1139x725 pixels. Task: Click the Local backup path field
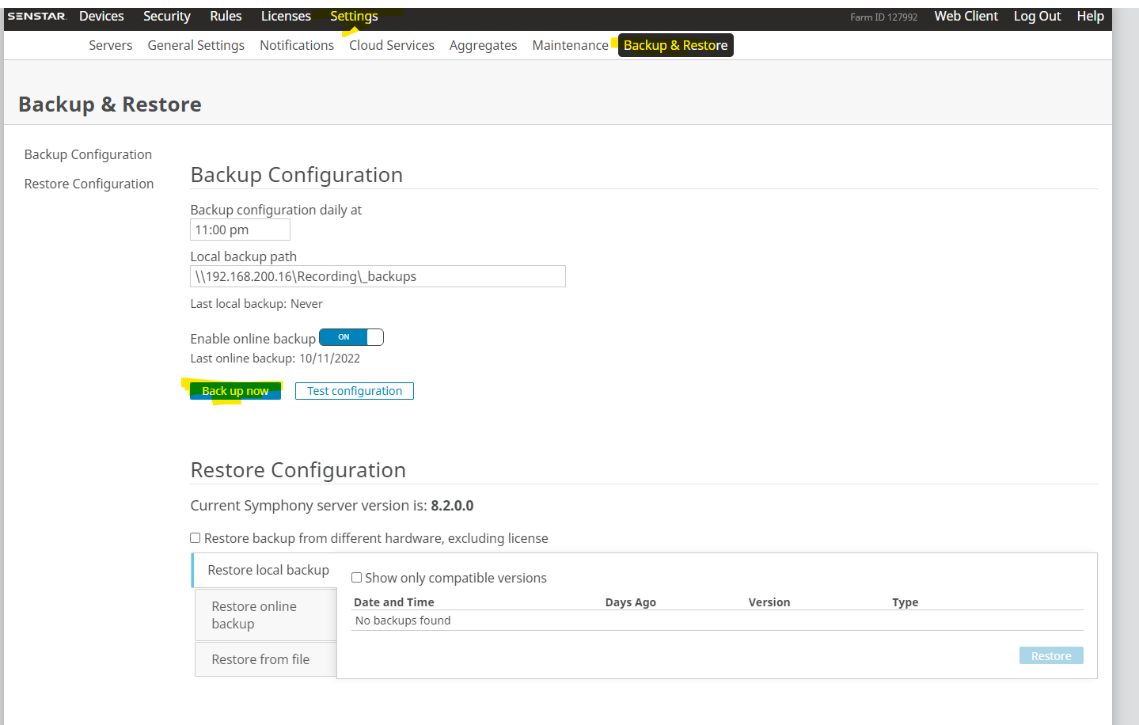pyautogui.click(x=378, y=276)
